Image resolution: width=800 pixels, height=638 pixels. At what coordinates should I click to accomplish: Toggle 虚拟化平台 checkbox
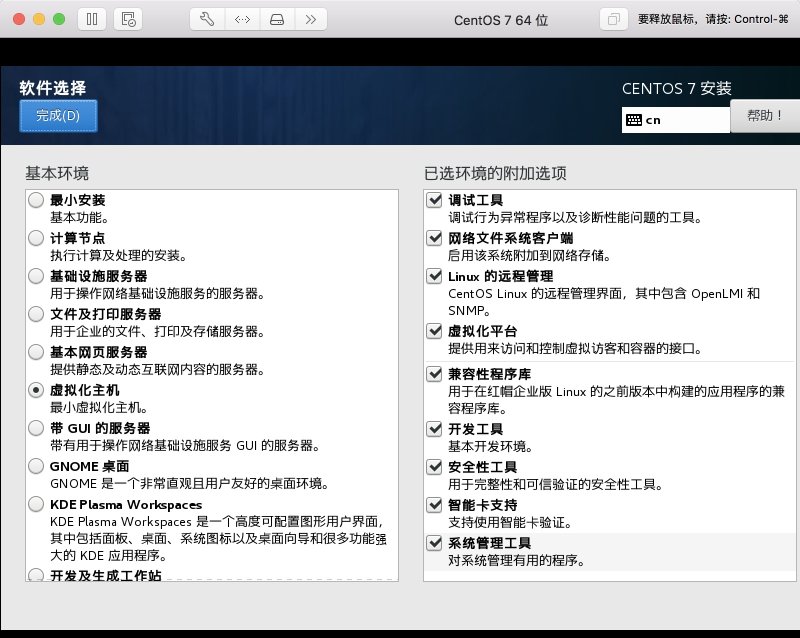[x=434, y=331]
